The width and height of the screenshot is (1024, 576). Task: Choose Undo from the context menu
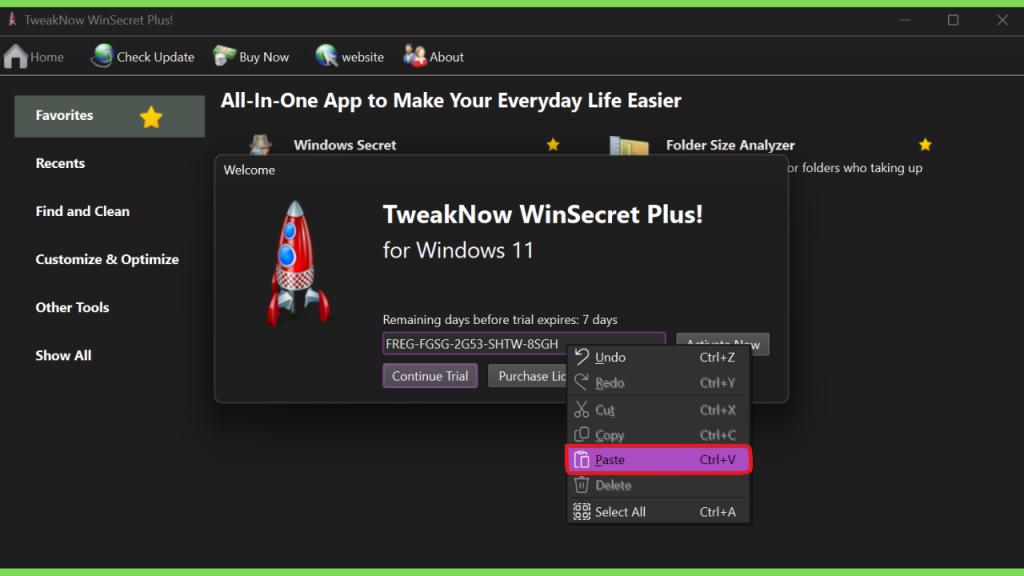click(x=658, y=357)
